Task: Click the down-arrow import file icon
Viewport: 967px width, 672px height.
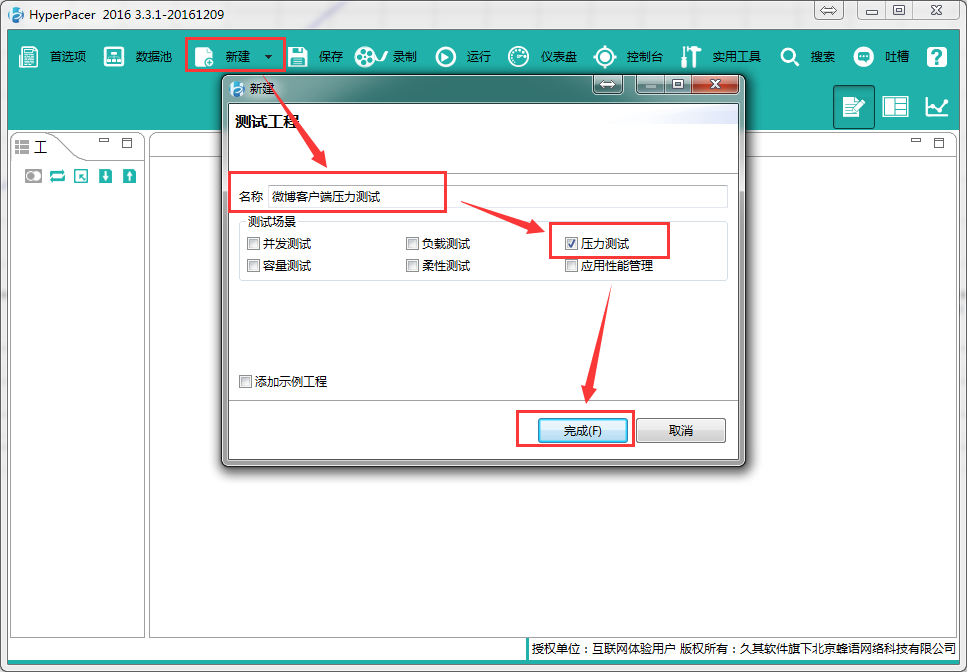Action: (105, 176)
